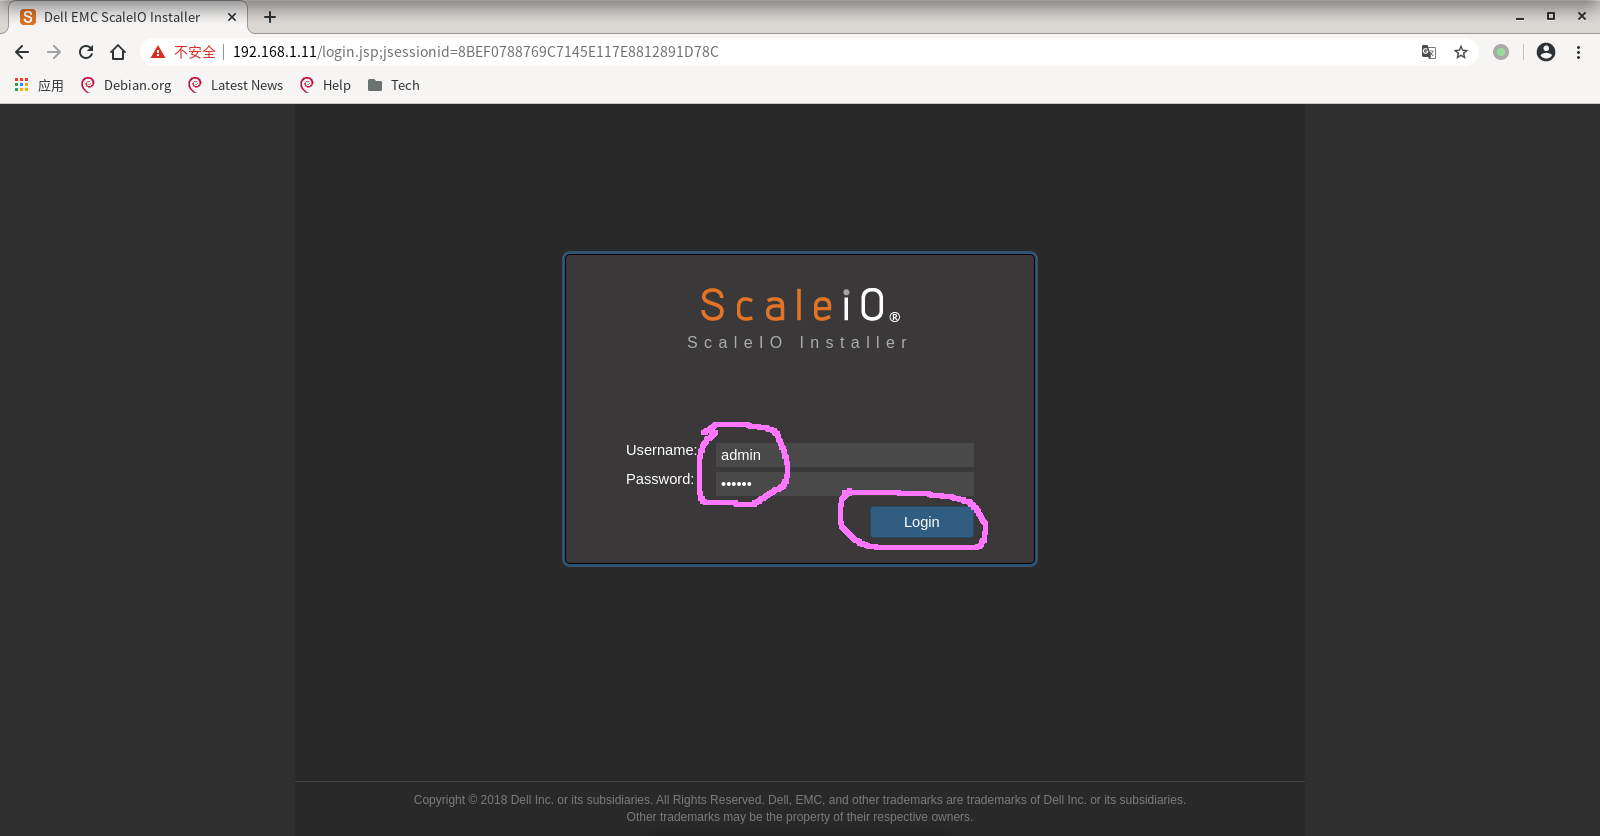The image size is (1600, 836).
Task: Open the Apps grid shortcut
Action: [39, 85]
